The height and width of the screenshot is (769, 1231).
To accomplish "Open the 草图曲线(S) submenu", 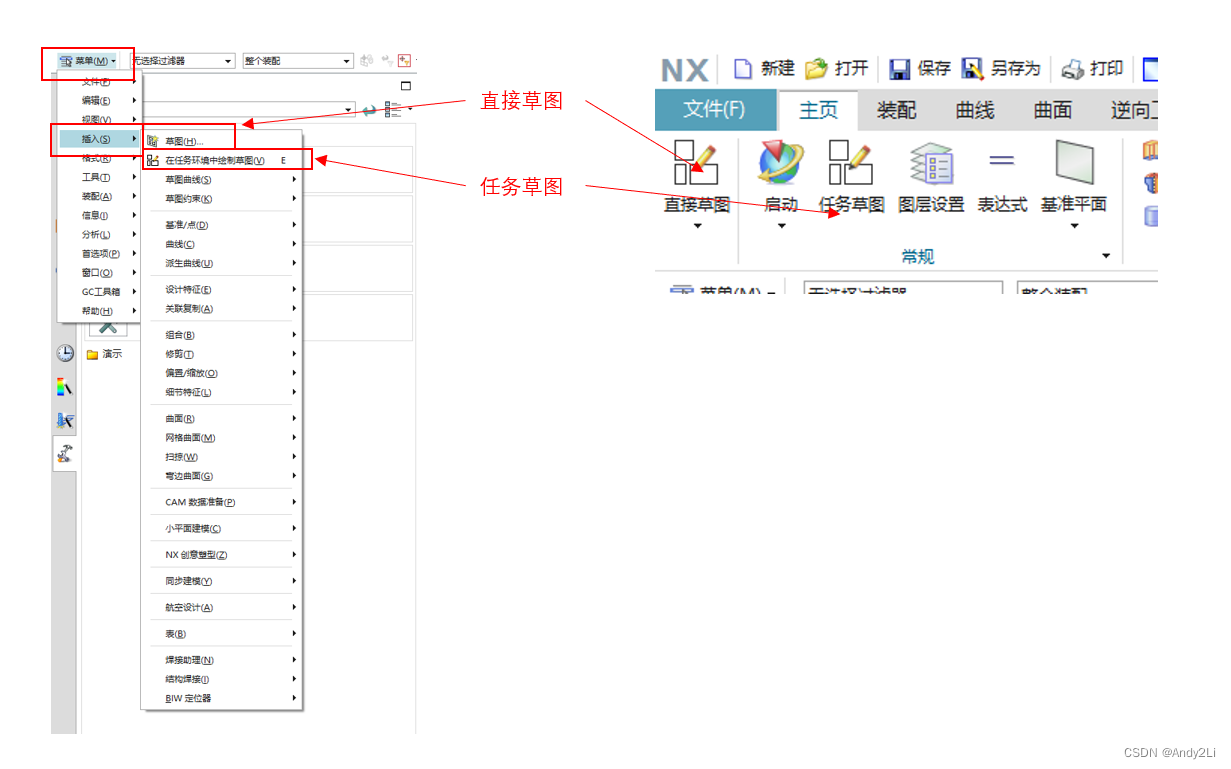I will tap(221, 179).
